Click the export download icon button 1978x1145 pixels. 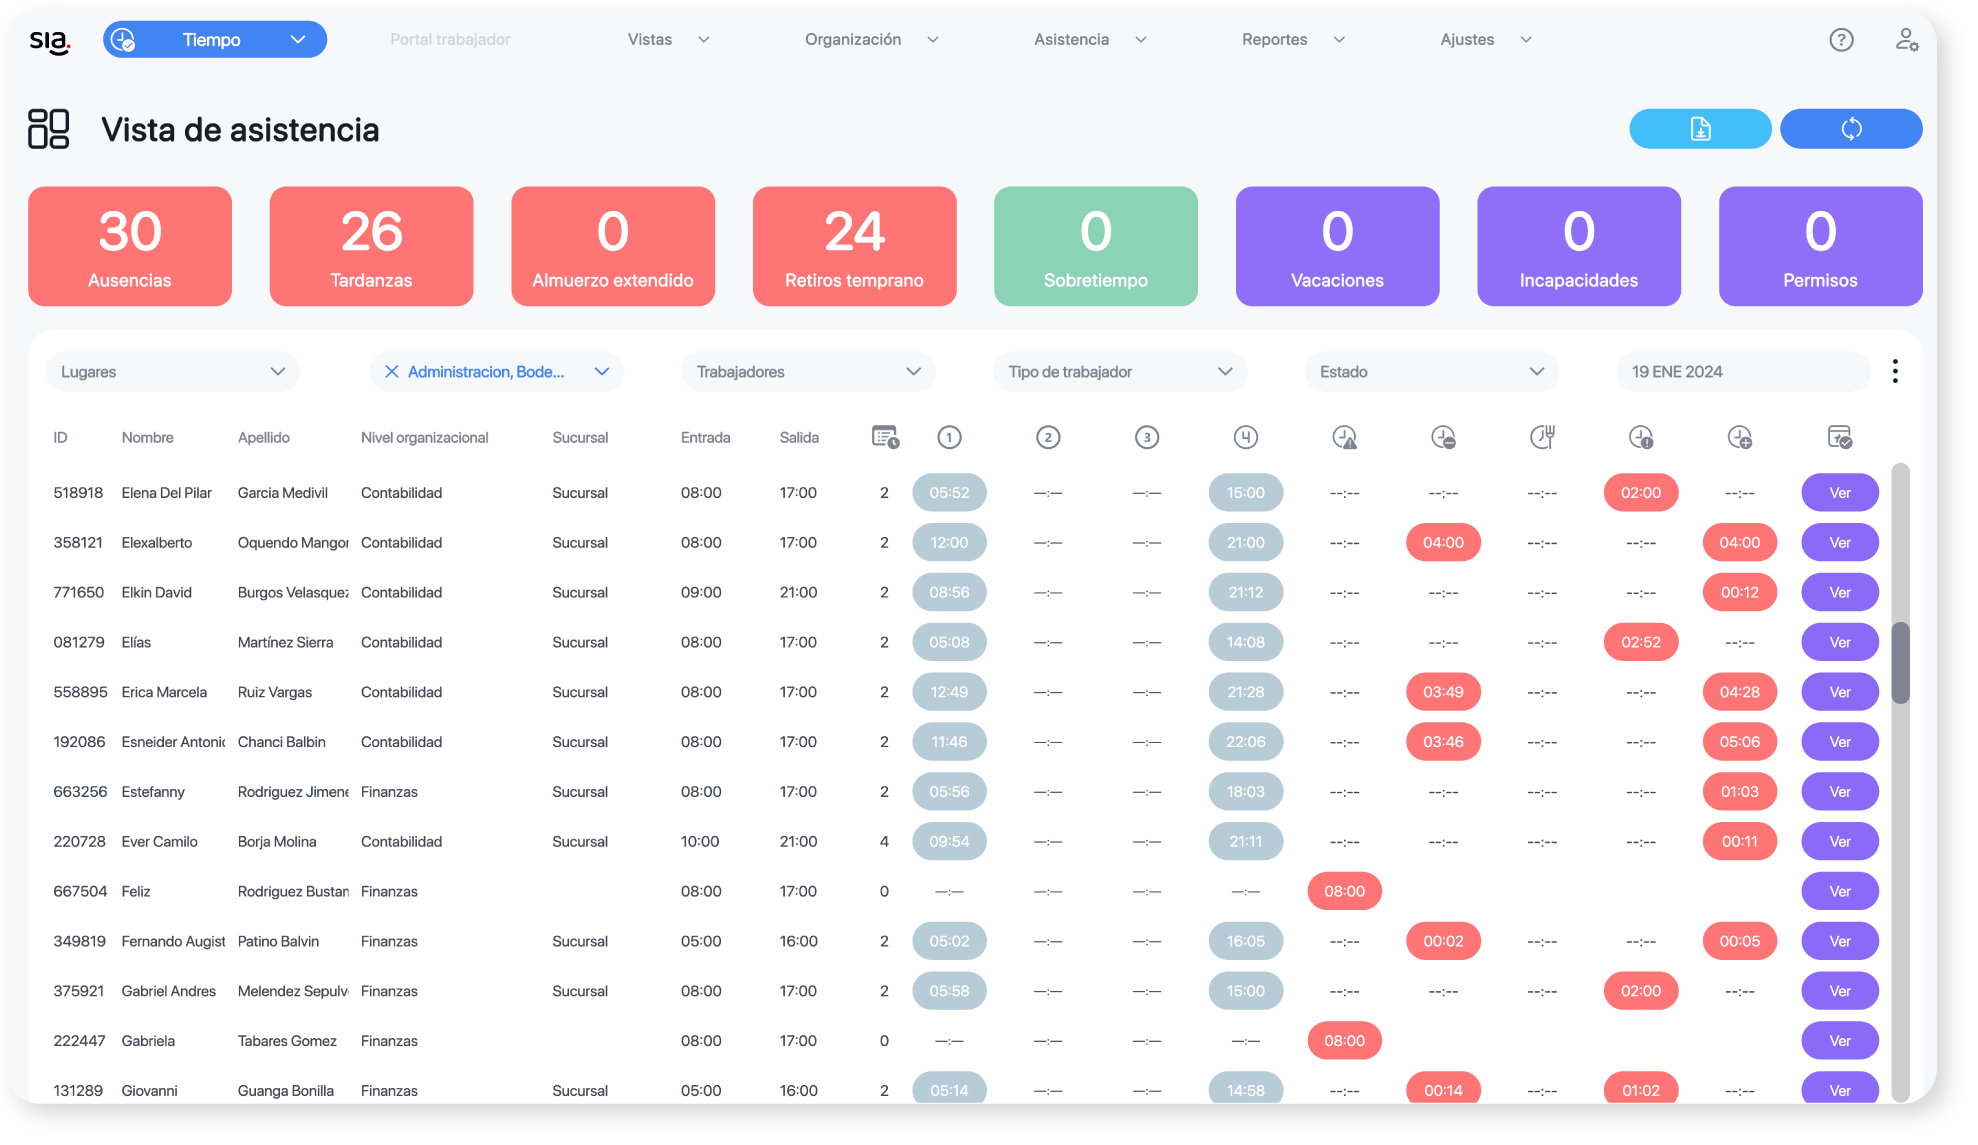coord(1699,129)
